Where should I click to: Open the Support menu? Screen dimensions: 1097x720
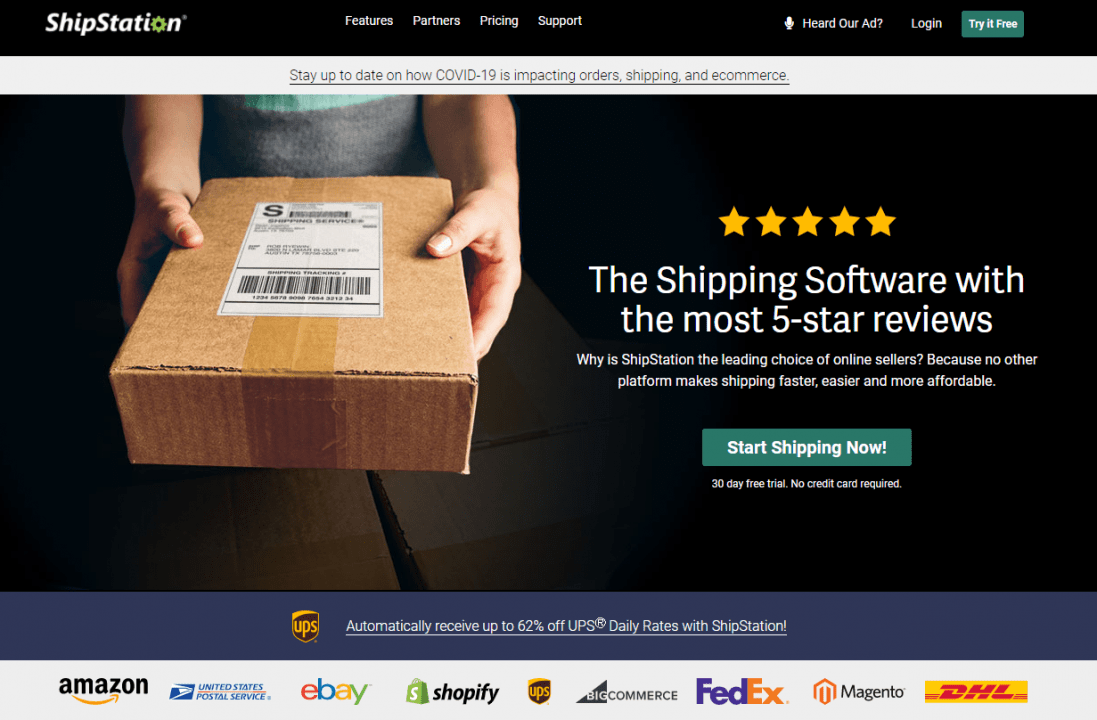[560, 21]
